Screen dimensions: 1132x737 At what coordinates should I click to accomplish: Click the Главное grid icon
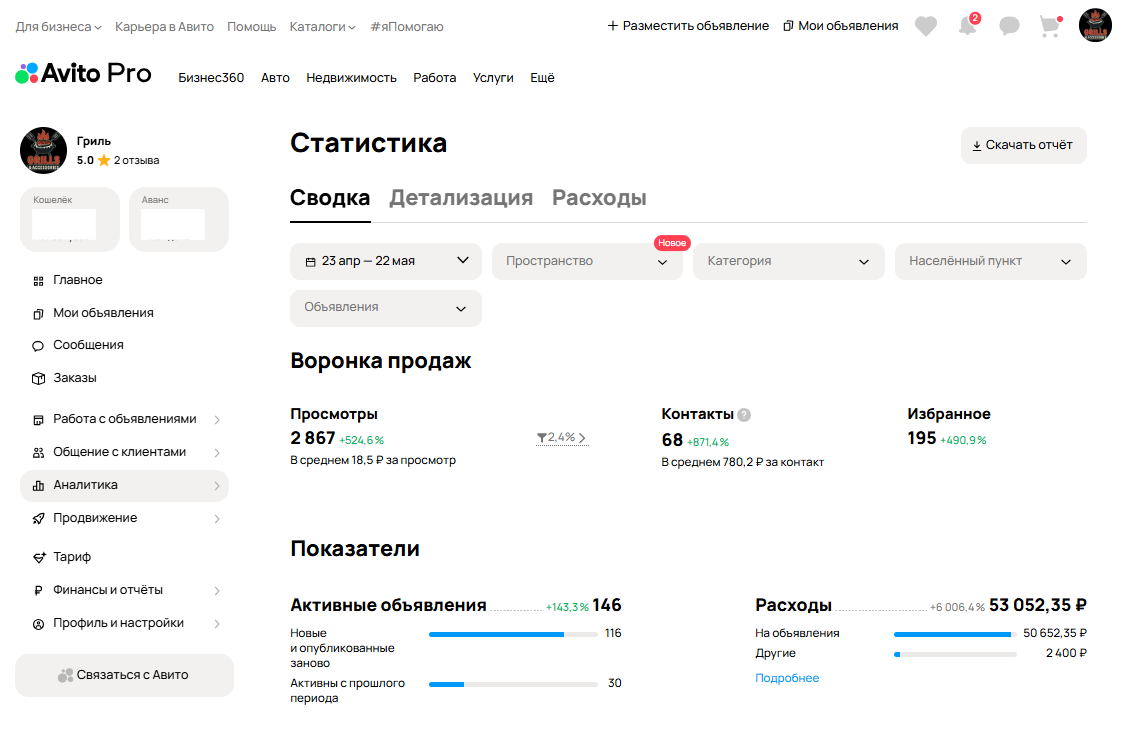(x=38, y=281)
